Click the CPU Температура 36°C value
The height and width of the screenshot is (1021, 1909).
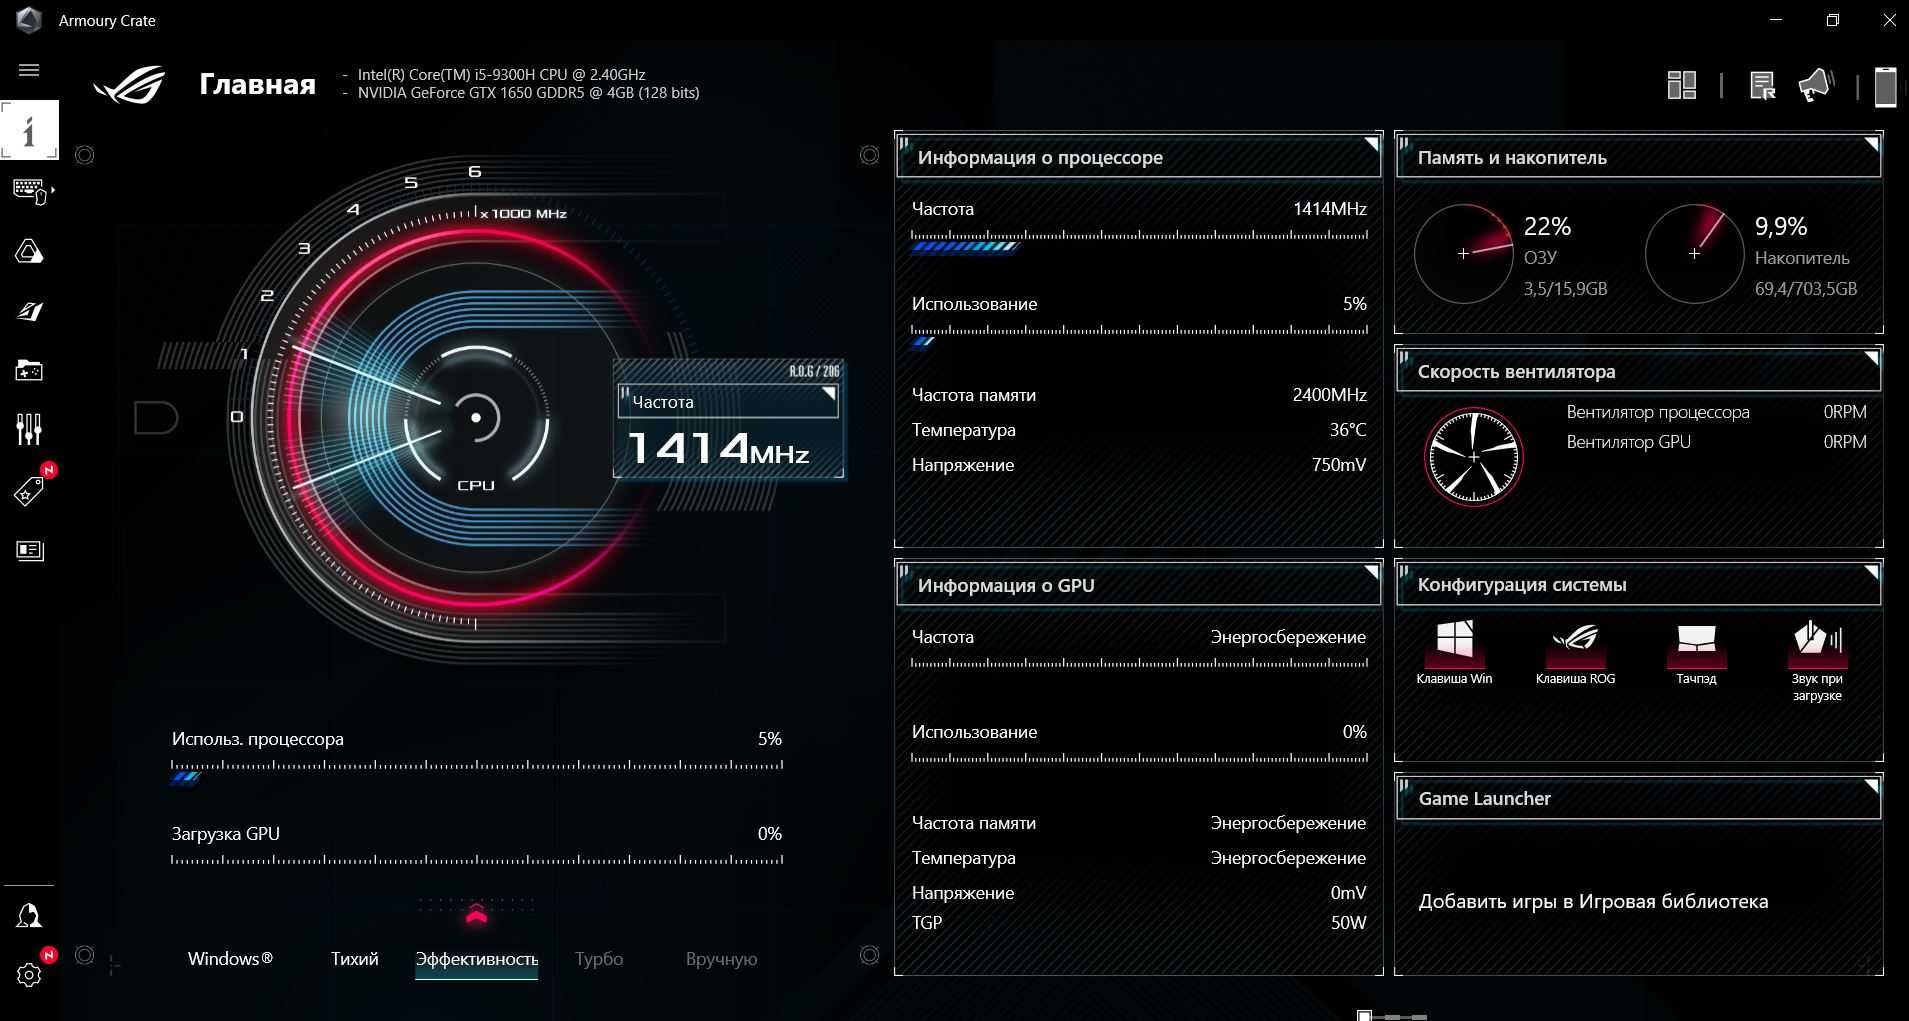point(1348,430)
